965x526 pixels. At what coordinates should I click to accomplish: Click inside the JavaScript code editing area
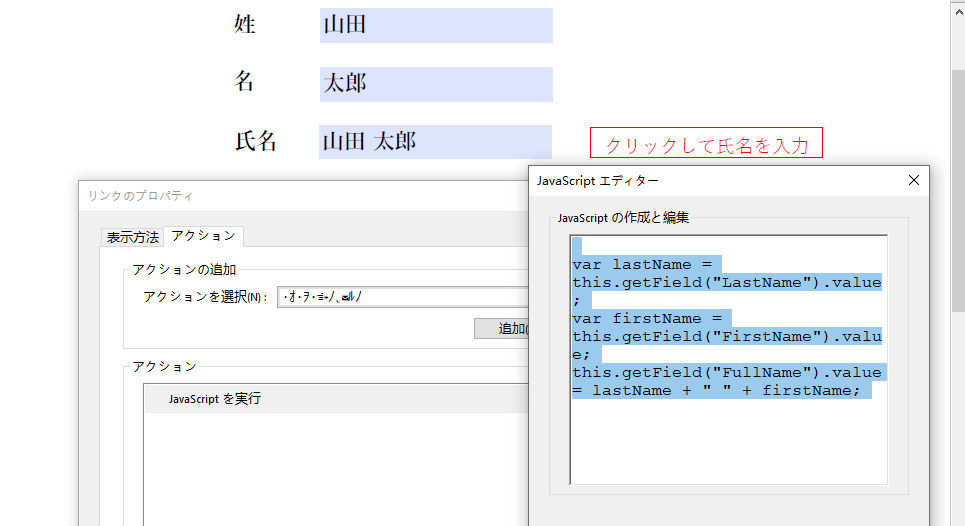pos(729,360)
